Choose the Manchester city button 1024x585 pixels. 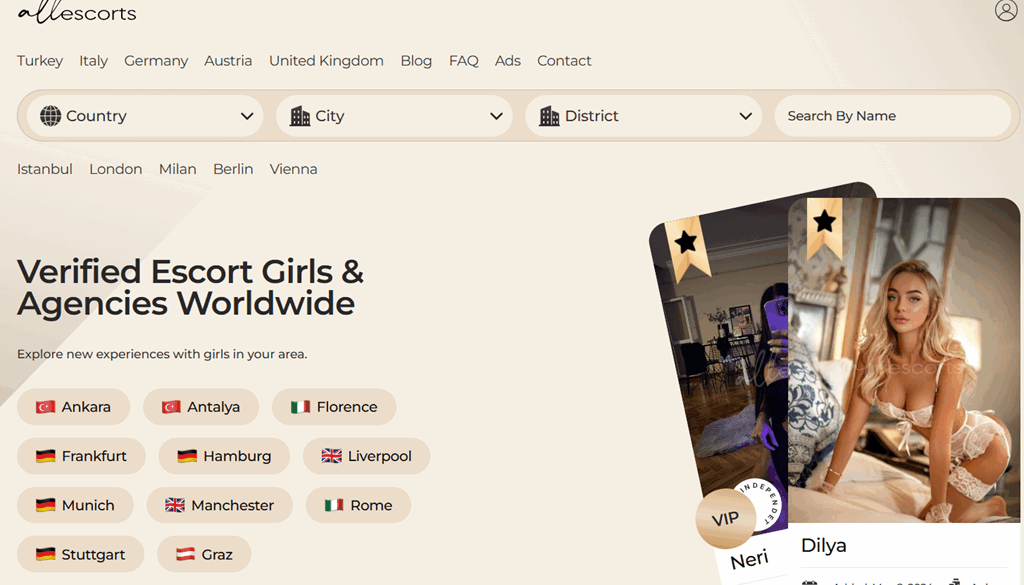[219, 505]
